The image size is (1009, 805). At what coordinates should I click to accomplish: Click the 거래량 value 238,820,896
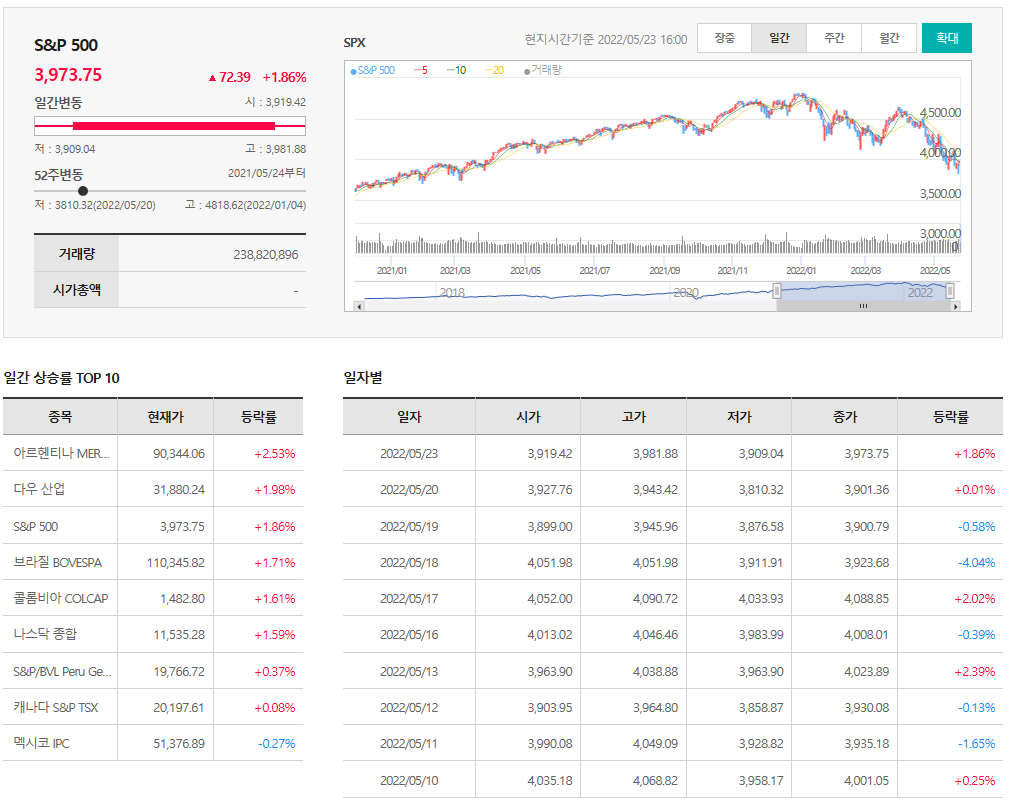(x=266, y=255)
